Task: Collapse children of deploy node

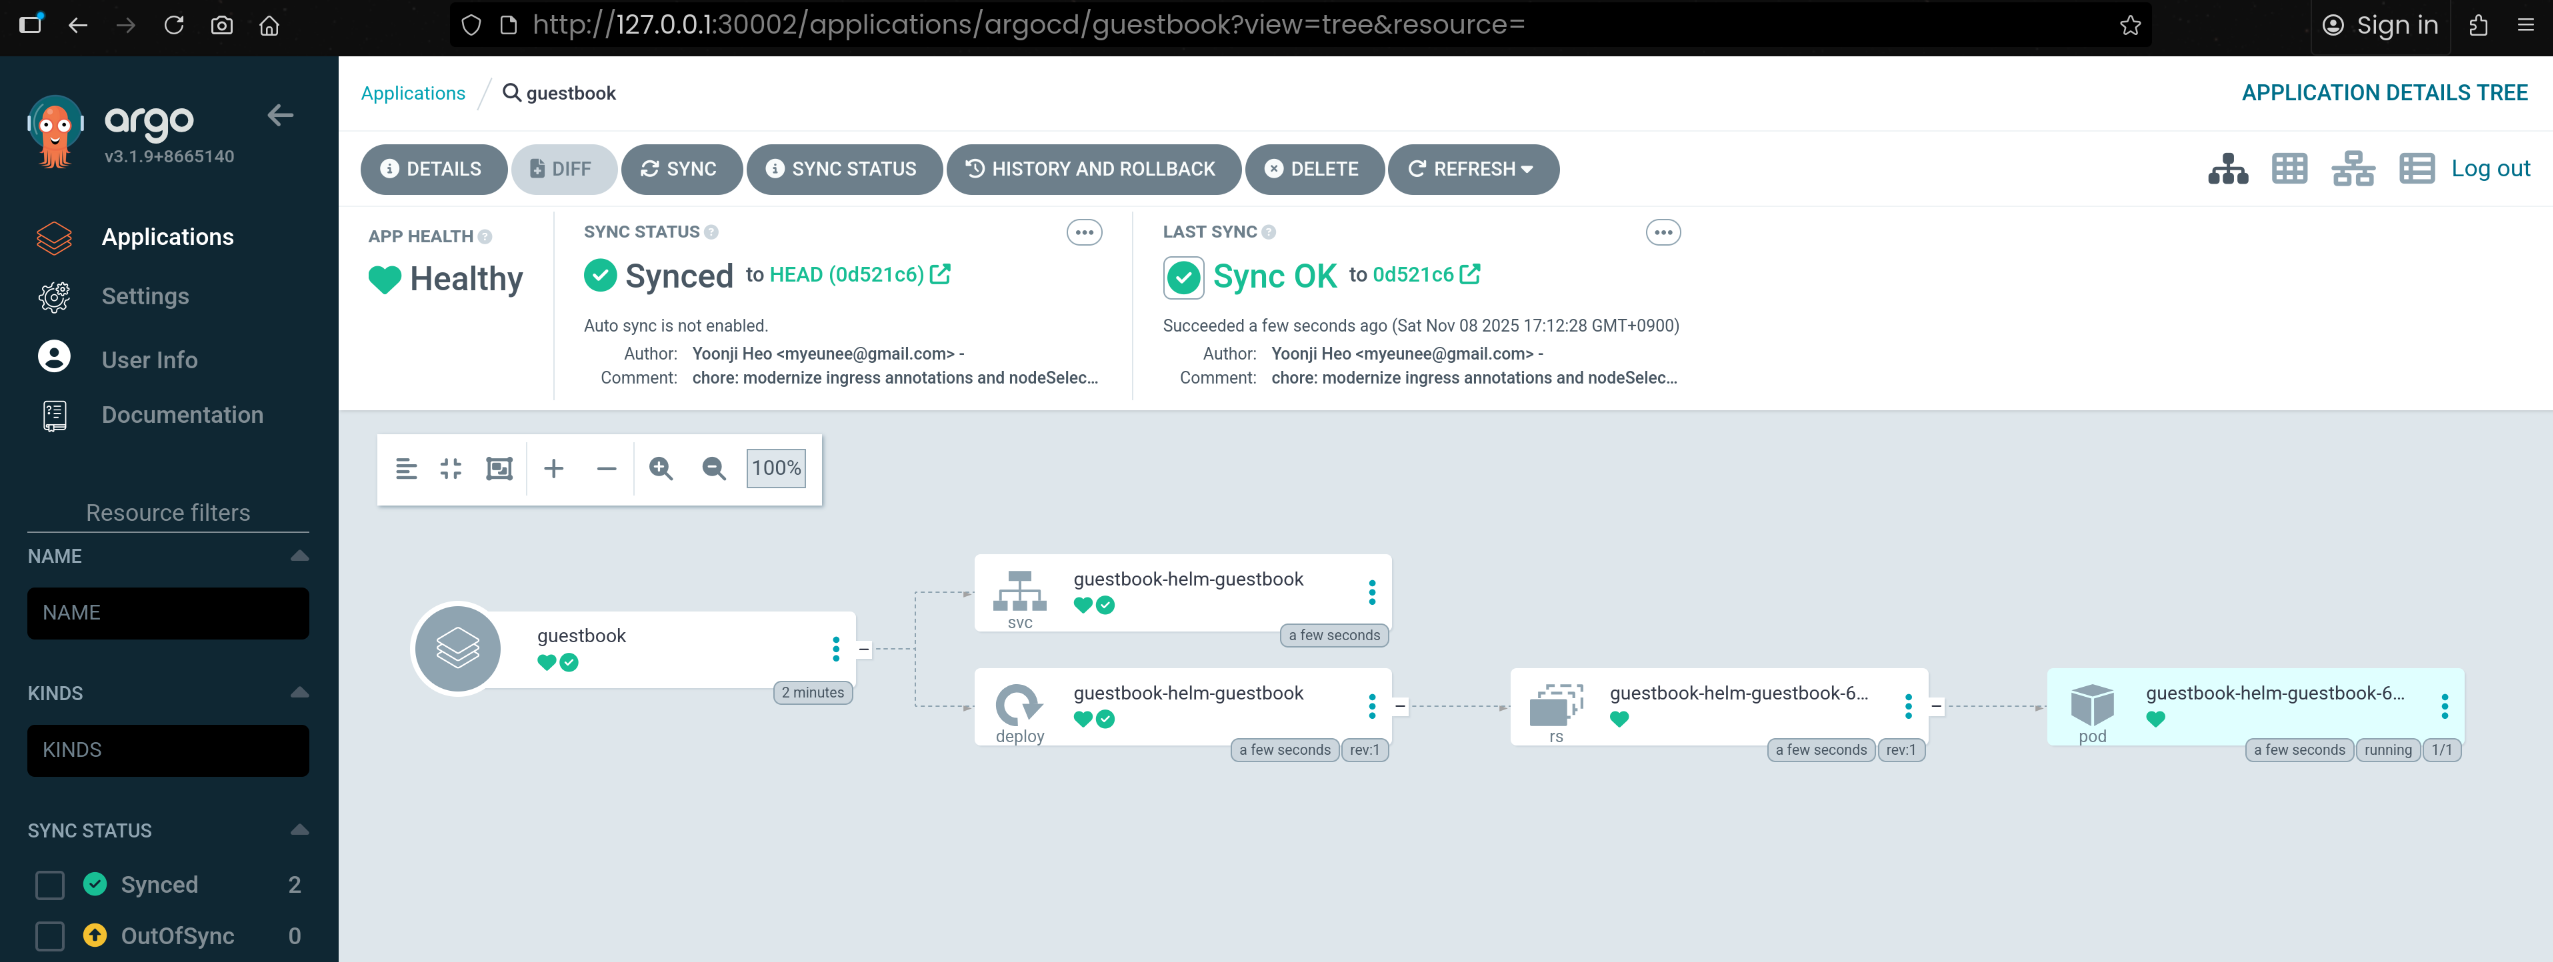Action: (1400, 706)
